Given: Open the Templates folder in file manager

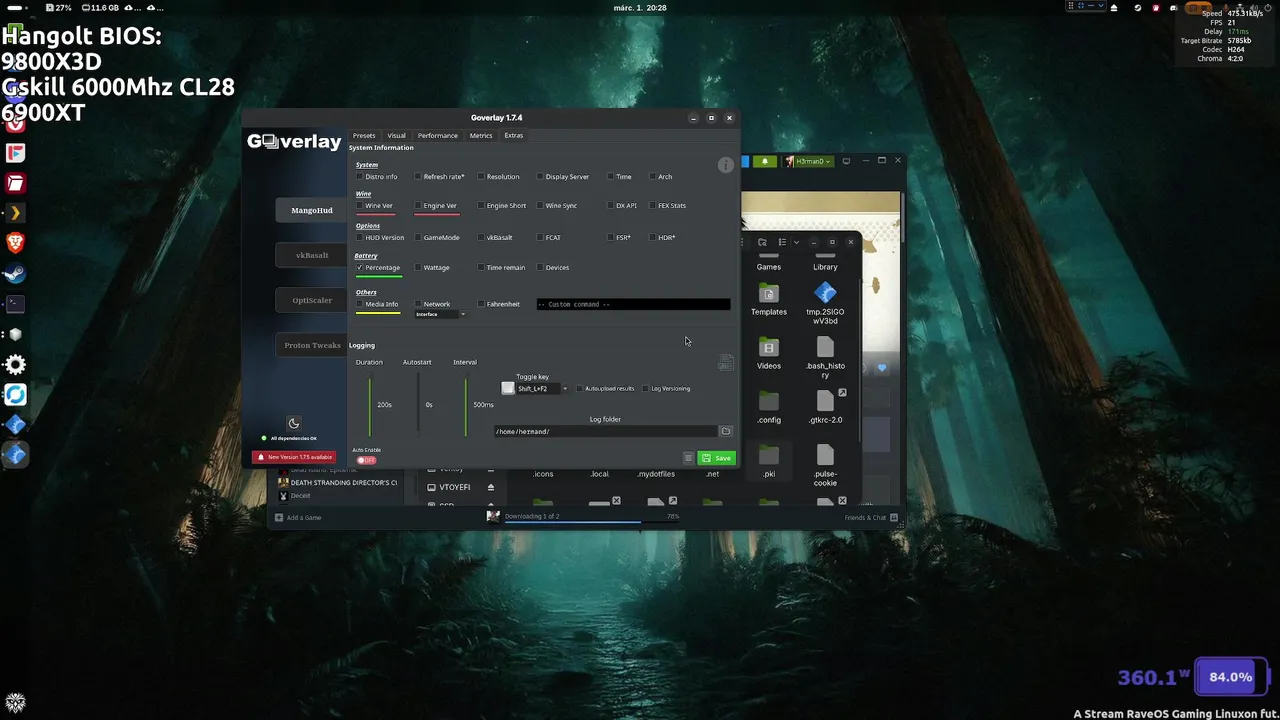Looking at the screenshot, I should click(768, 300).
